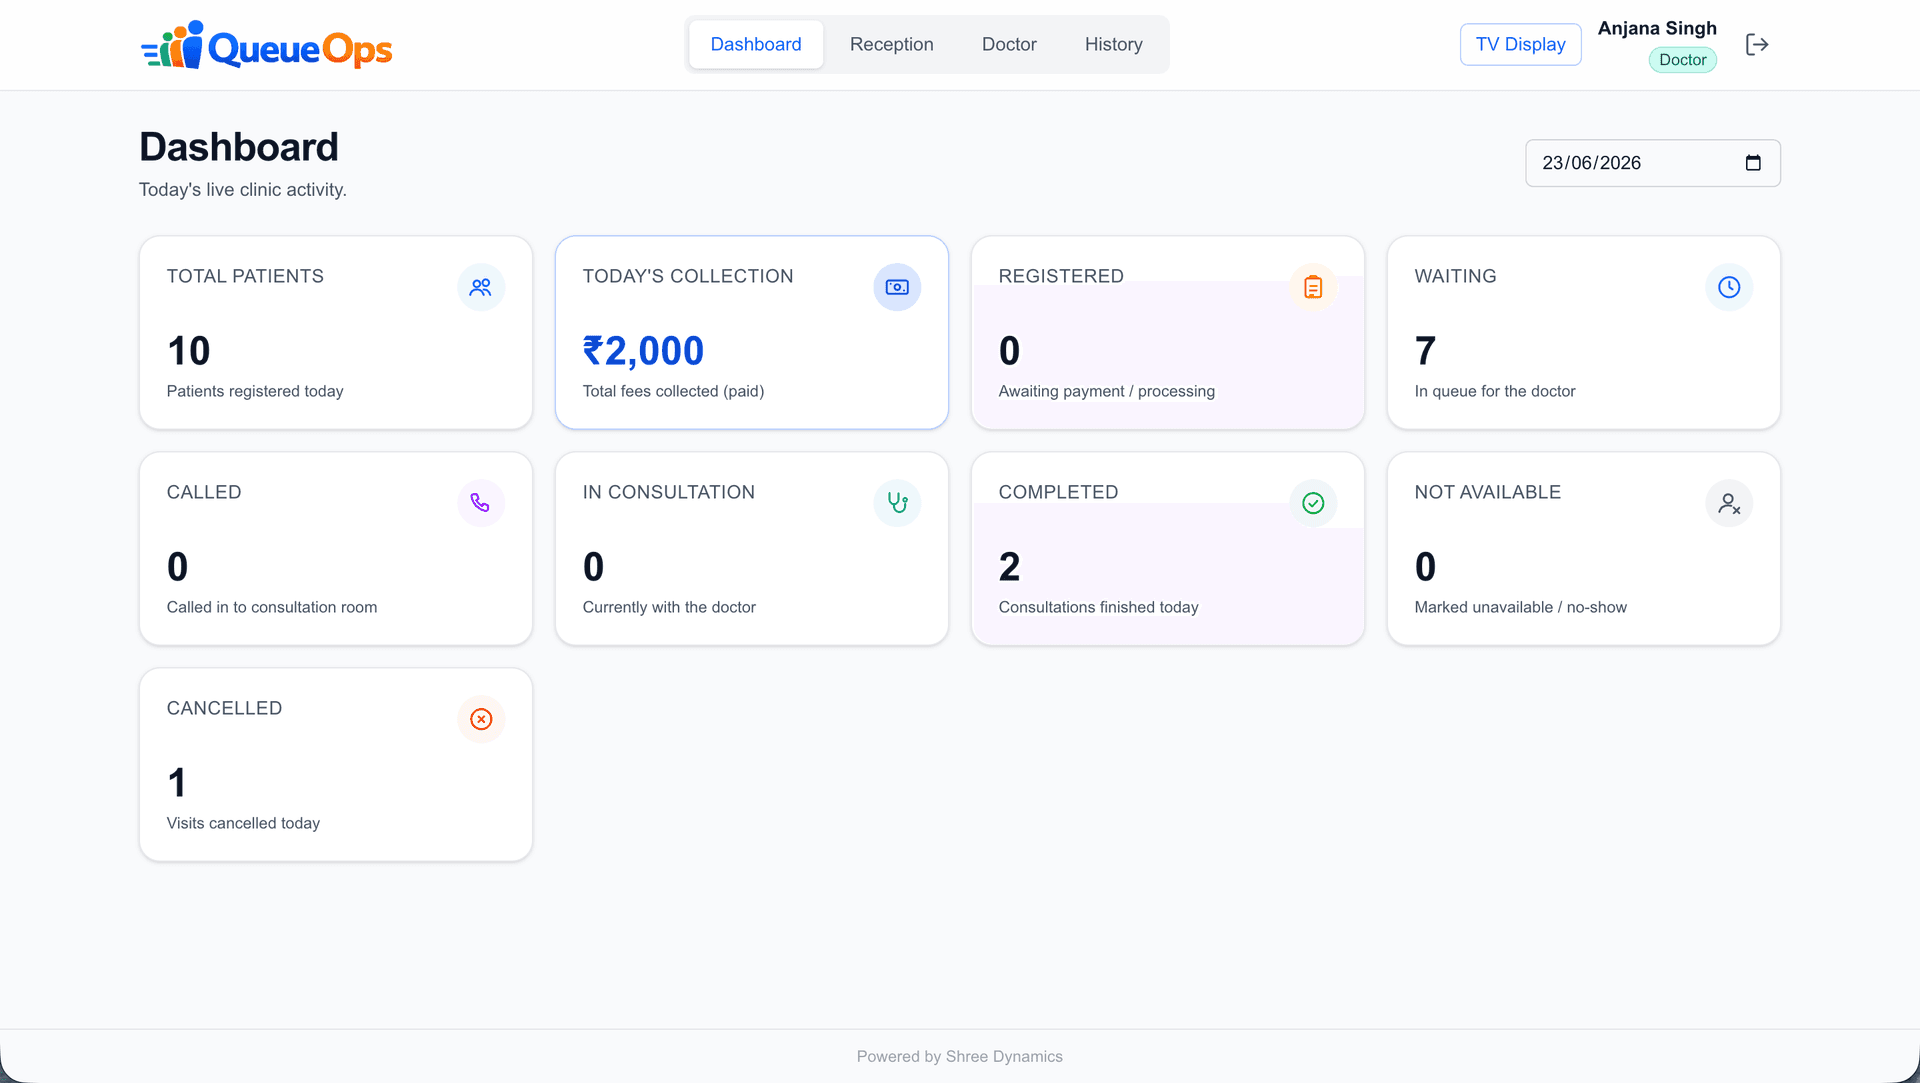Open the TV Display view
Image resolution: width=1920 pixels, height=1083 pixels.
click(1520, 44)
